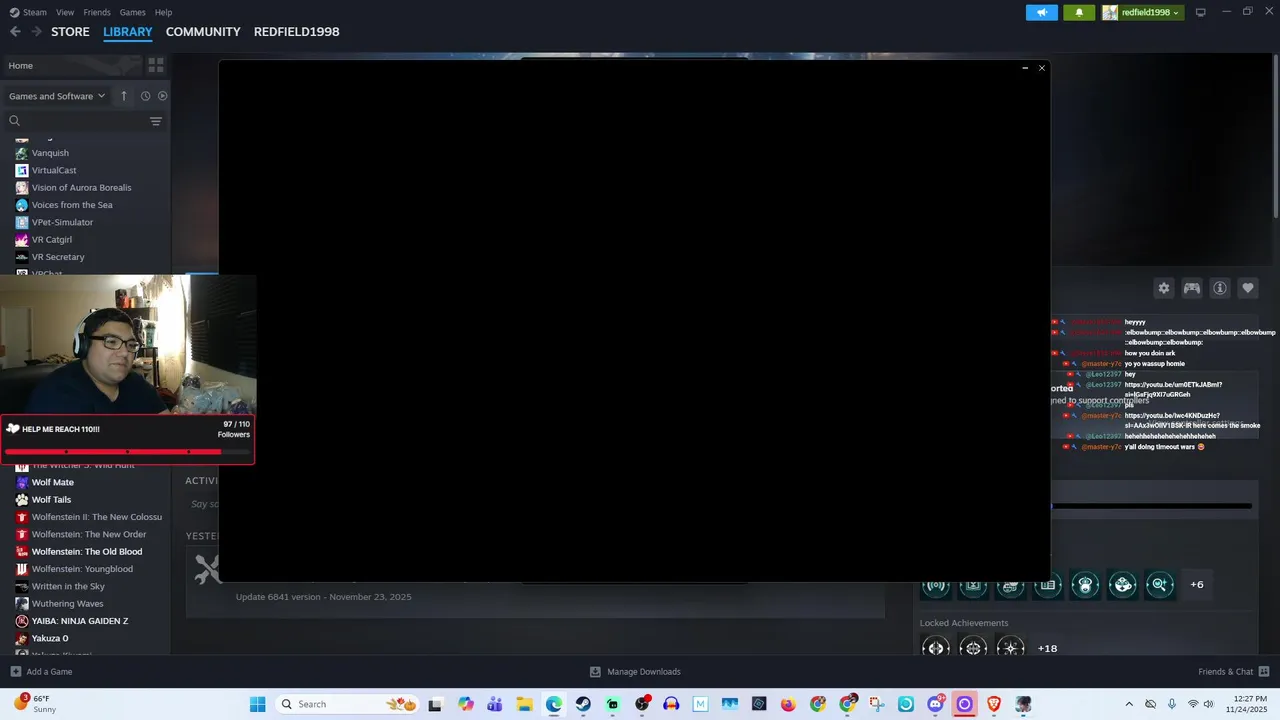Open the Games menu
The image size is (1280, 720).
click(x=132, y=12)
